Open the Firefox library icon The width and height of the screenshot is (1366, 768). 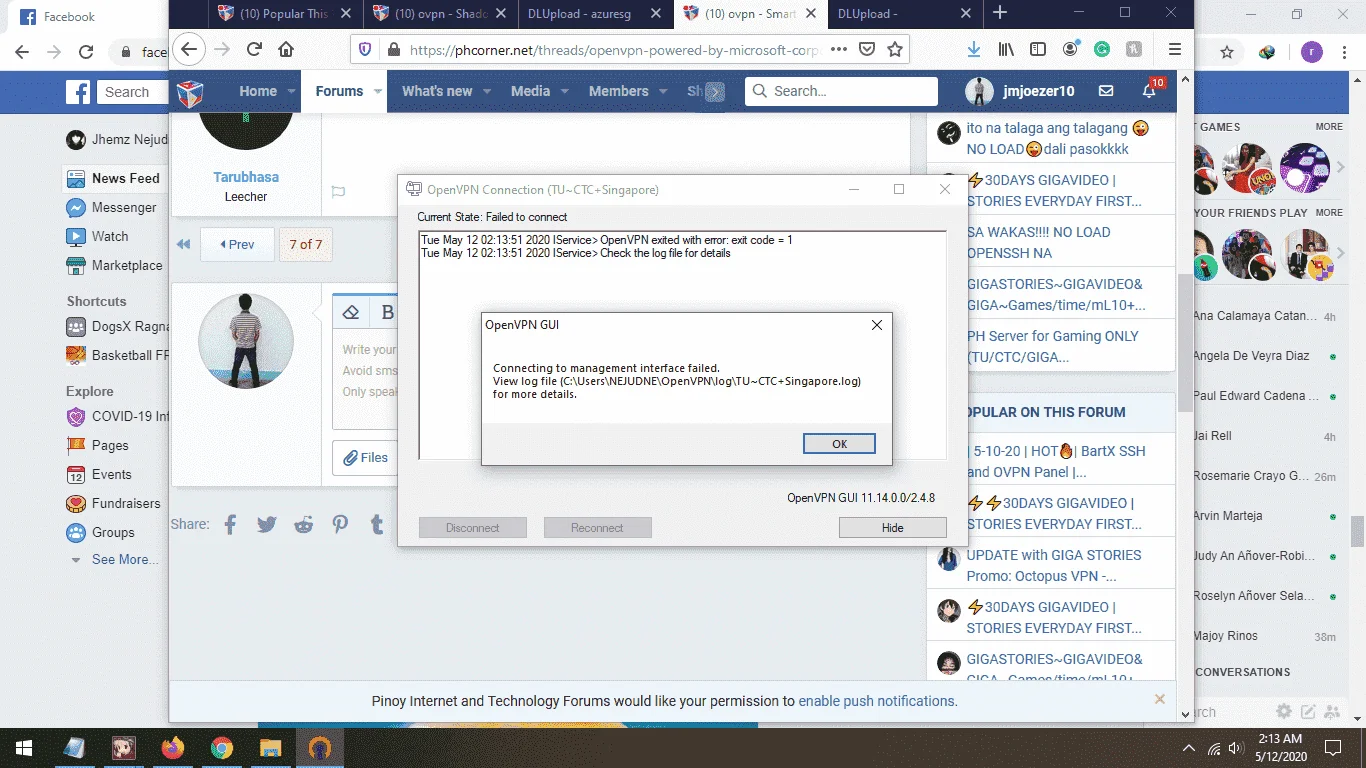point(1006,49)
